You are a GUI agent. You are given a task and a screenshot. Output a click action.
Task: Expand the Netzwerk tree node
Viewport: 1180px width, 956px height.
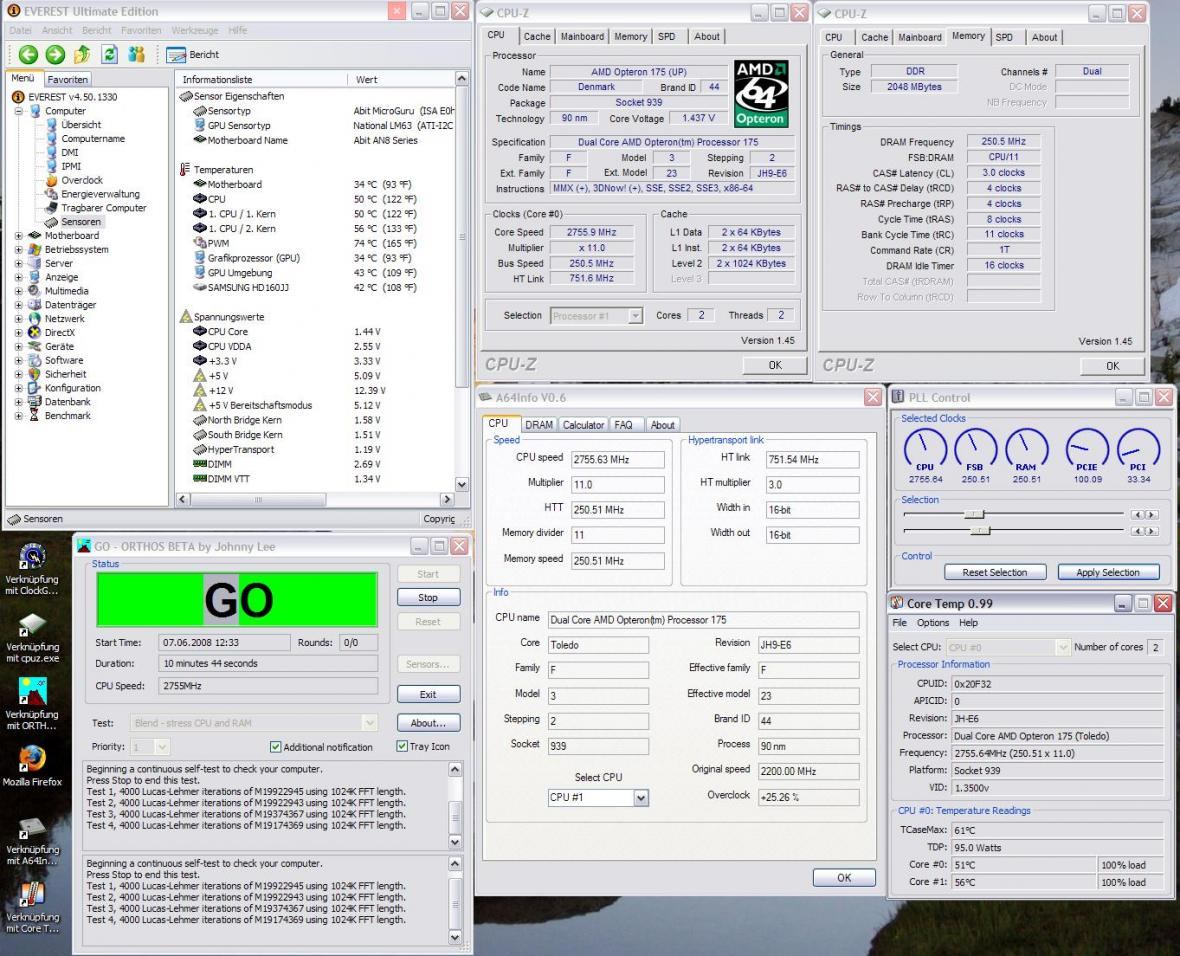click(x=19, y=319)
